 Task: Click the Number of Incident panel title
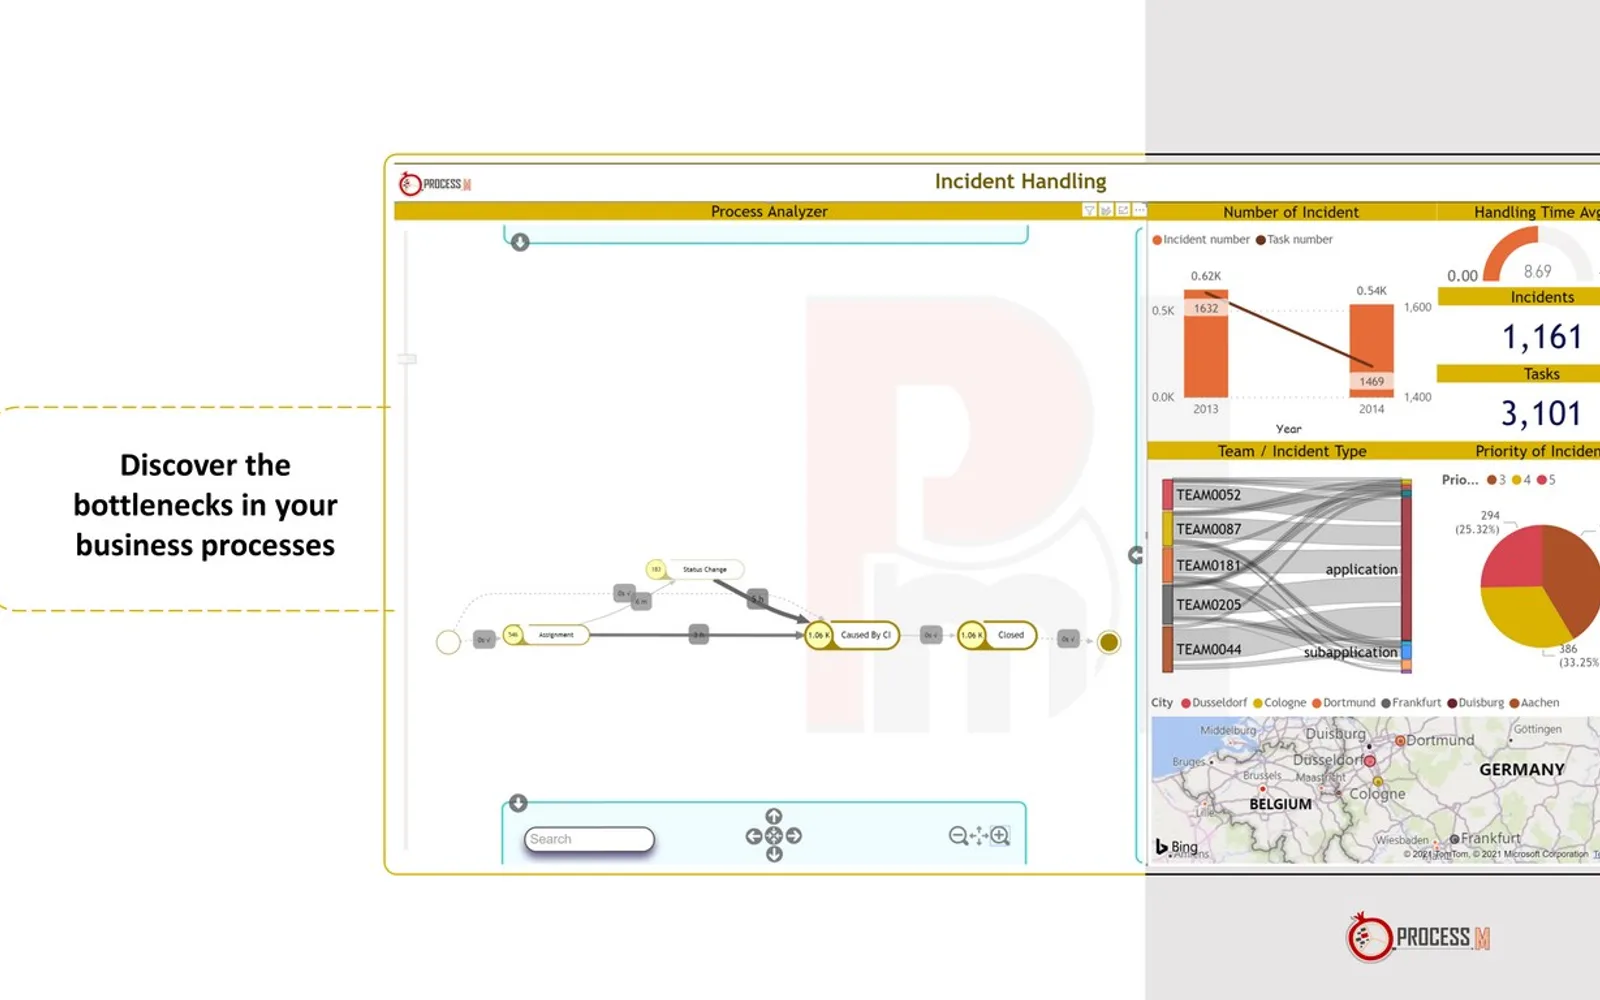pos(1291,212)
